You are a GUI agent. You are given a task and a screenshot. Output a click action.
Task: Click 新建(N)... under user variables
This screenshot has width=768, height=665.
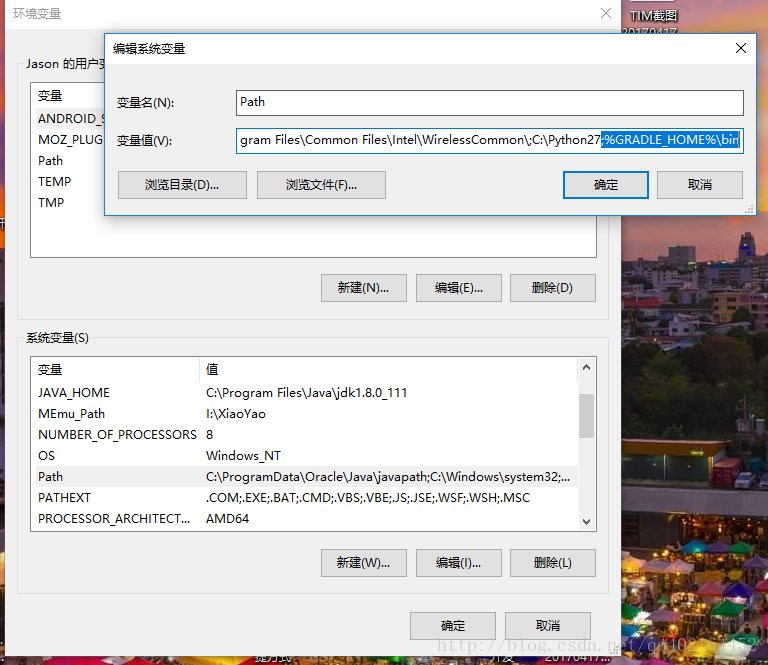pyautogui.click(x=363, y=288)
